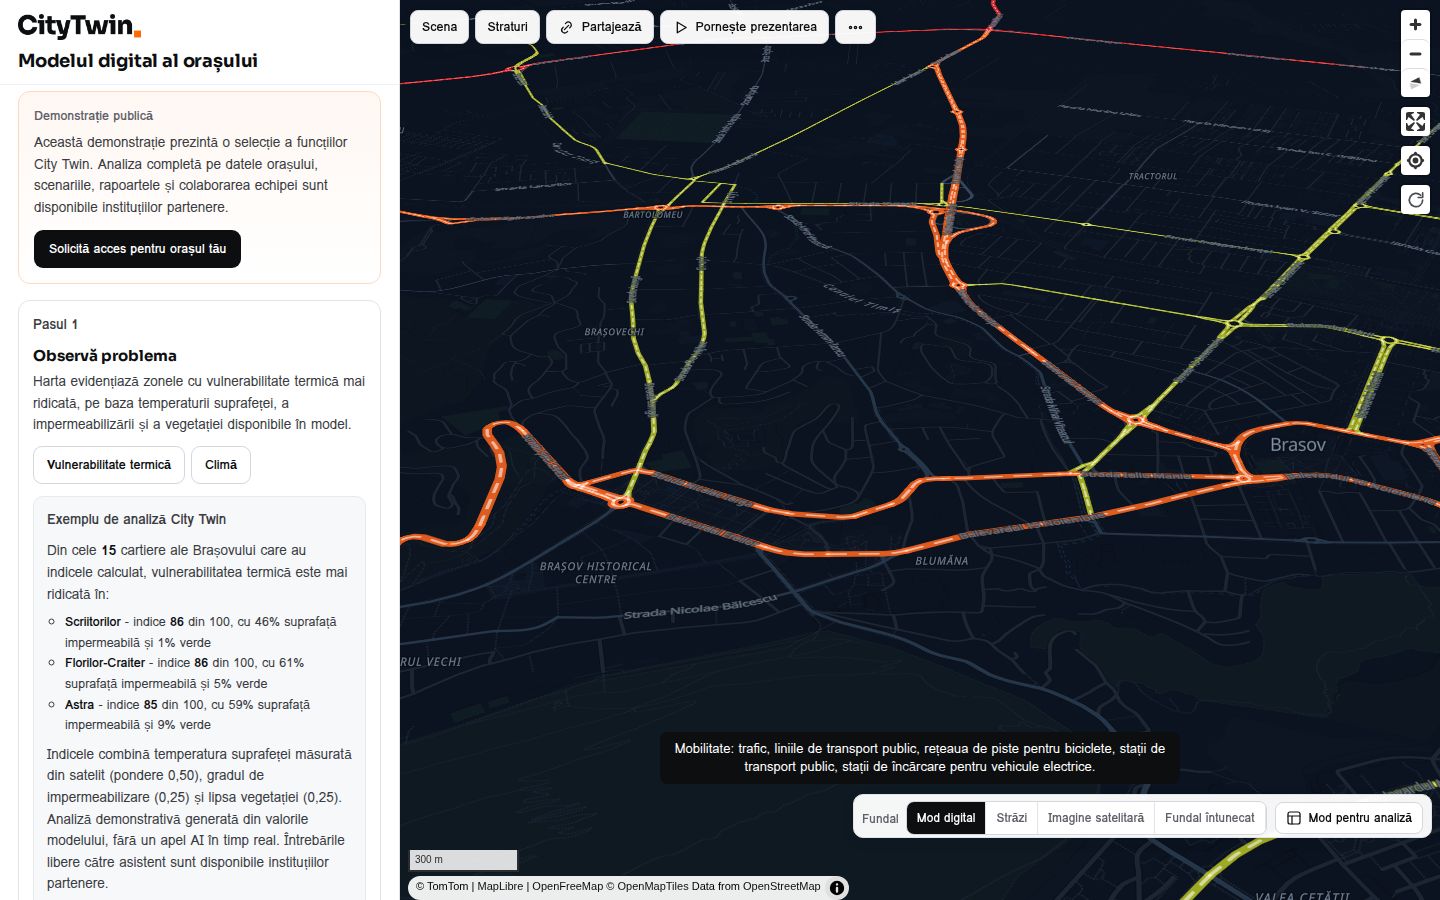Viewport: 1440px width, 900px height.
Task: Reset map bearing with compass icon
Action: (x=1415, y=83)
